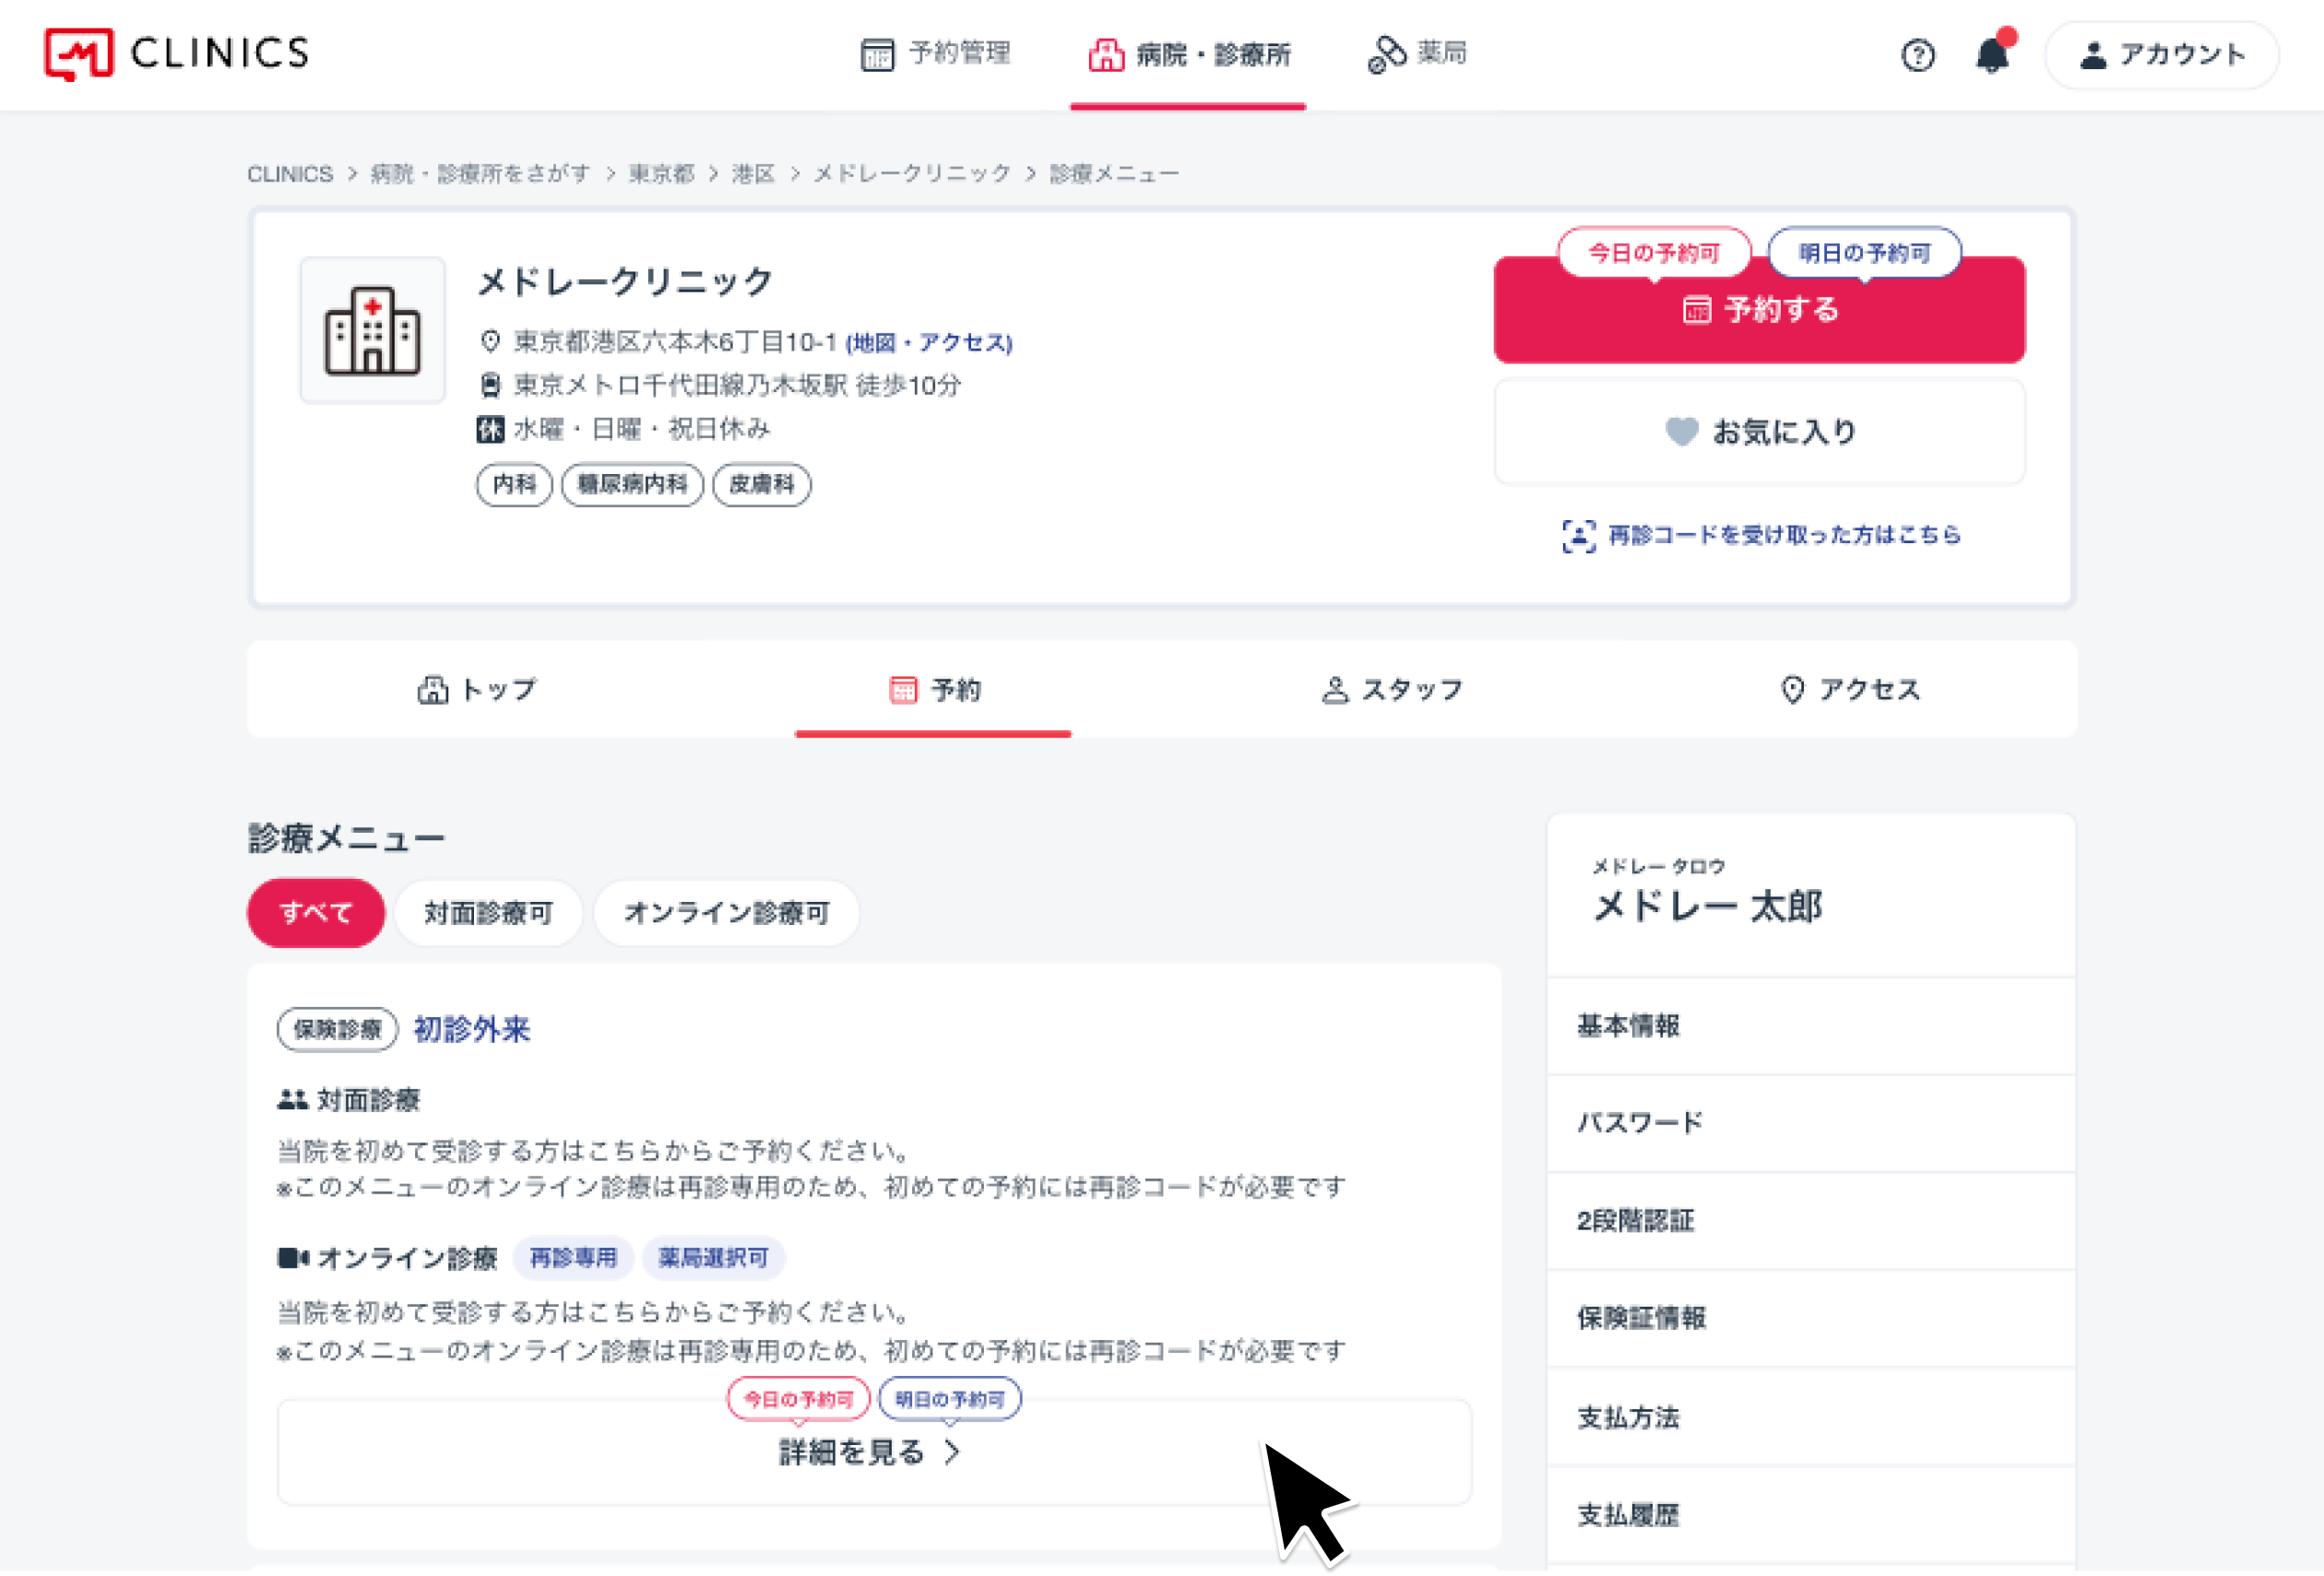The height and width of the screenshot is (1576, 2324).
Task: Go to CLINICS breadcrumb link
Action: [290, 174]
